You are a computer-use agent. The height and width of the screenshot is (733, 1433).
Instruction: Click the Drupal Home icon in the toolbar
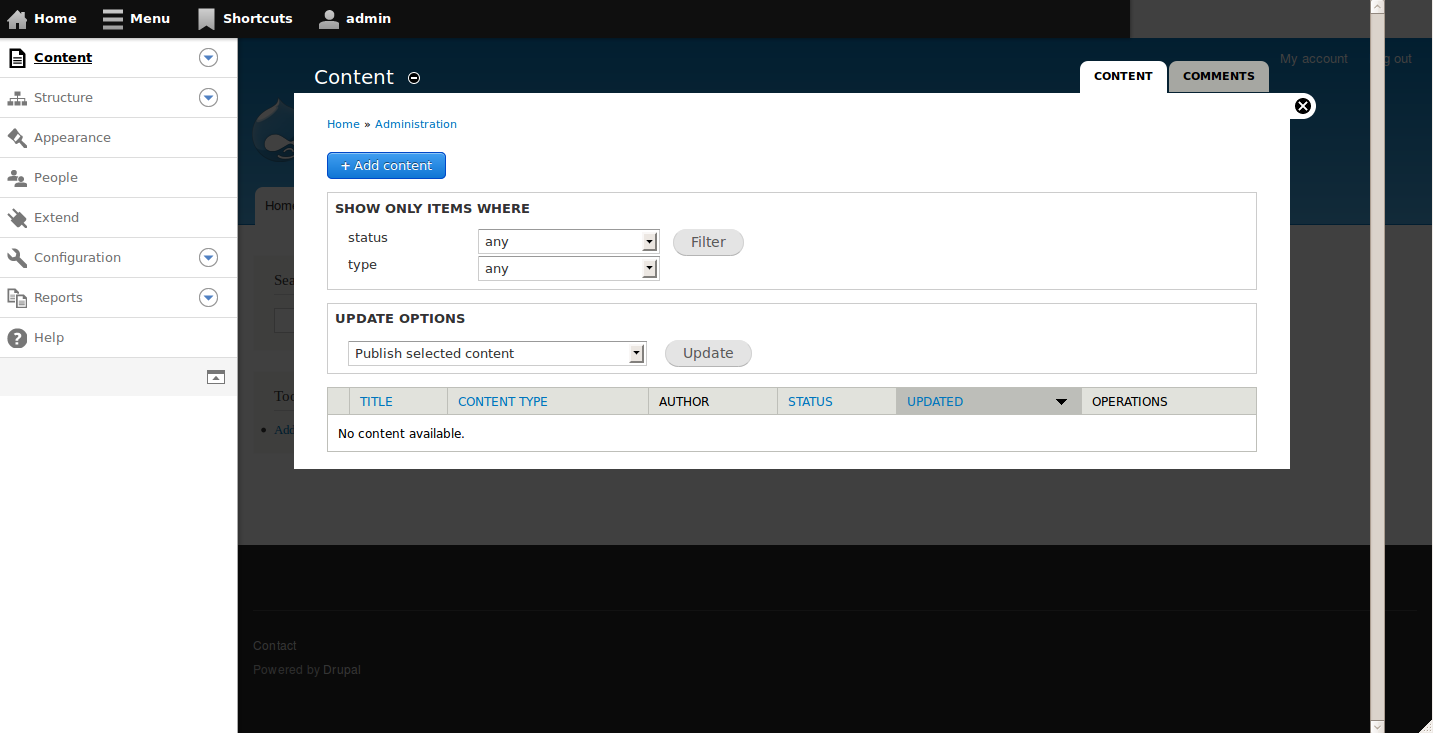16,18
